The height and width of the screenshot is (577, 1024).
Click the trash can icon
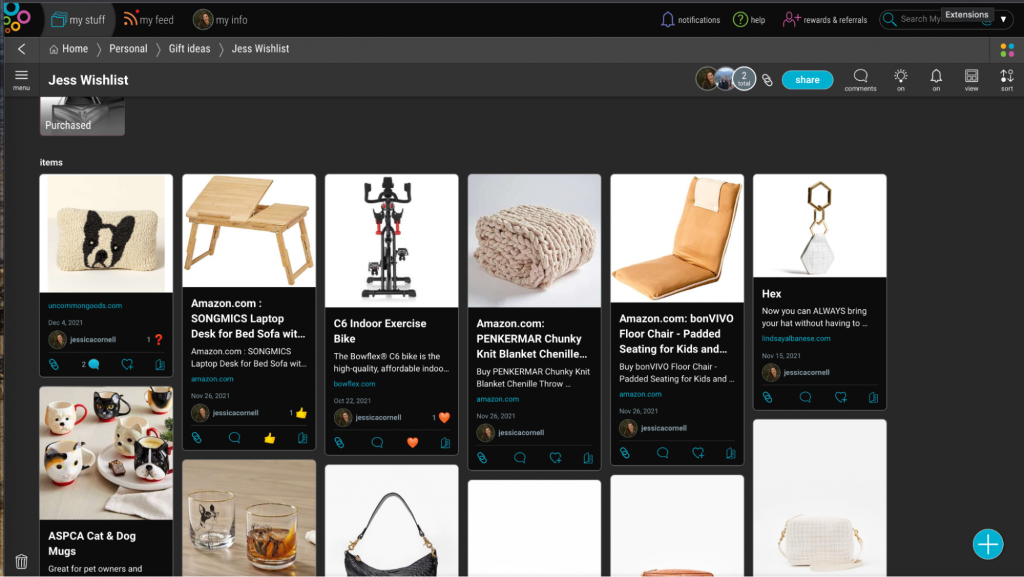pos(22,561)
